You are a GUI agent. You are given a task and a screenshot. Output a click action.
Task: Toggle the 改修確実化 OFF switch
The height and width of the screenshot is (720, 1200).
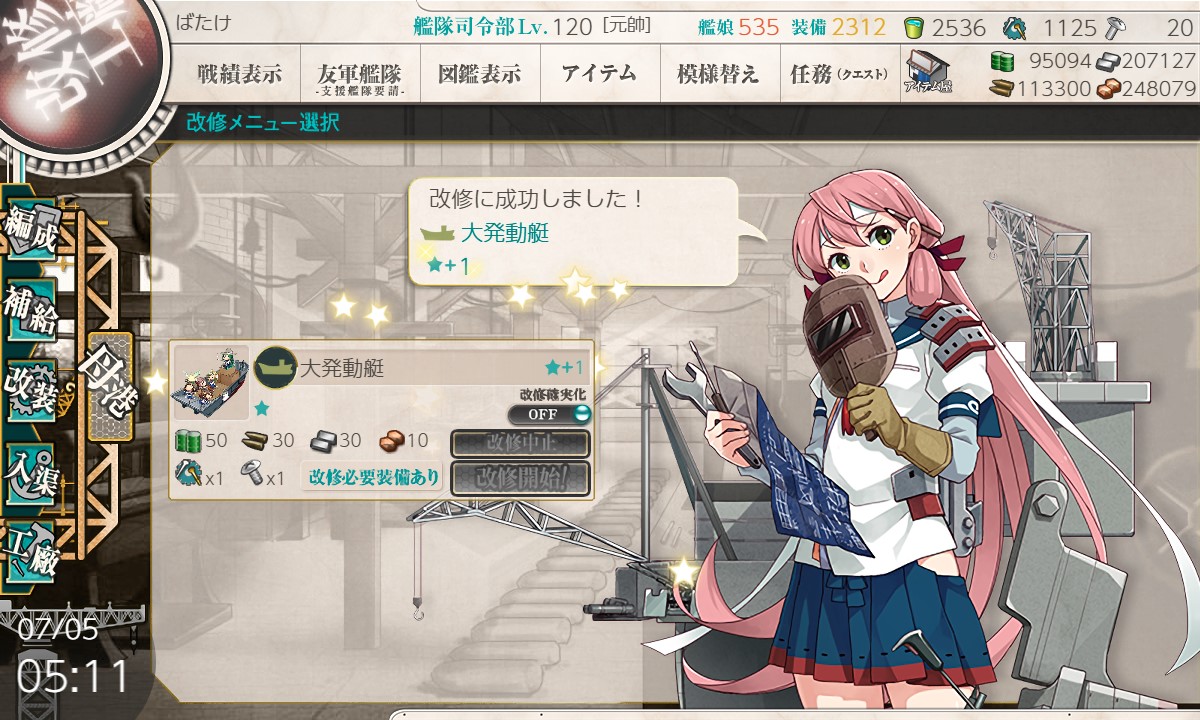[x=549, y=414]
